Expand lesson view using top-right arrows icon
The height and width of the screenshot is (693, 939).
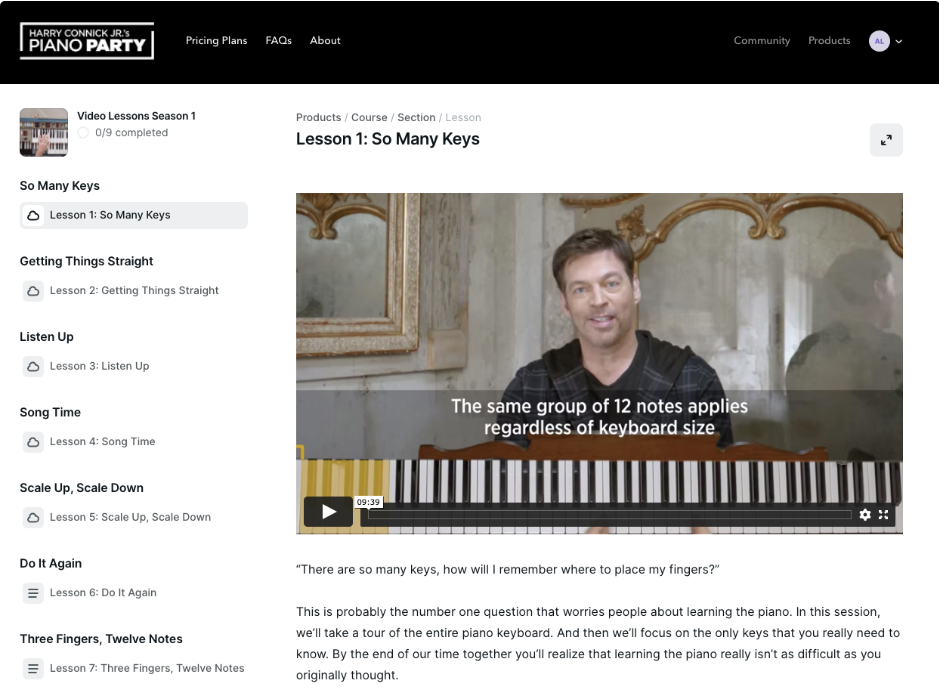(x=886, y=140)
